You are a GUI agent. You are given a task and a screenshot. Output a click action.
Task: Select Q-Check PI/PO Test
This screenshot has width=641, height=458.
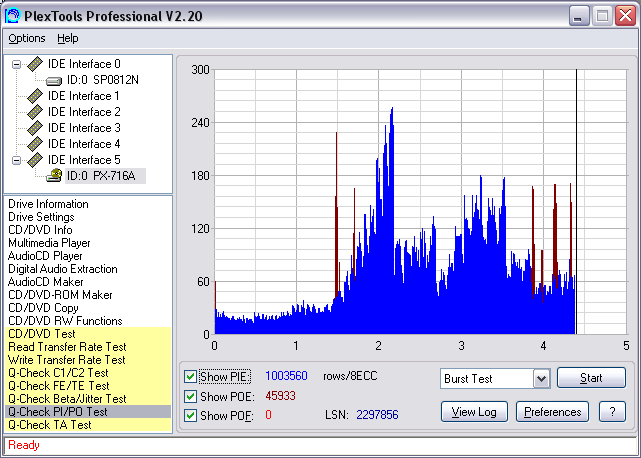(88, 412)
